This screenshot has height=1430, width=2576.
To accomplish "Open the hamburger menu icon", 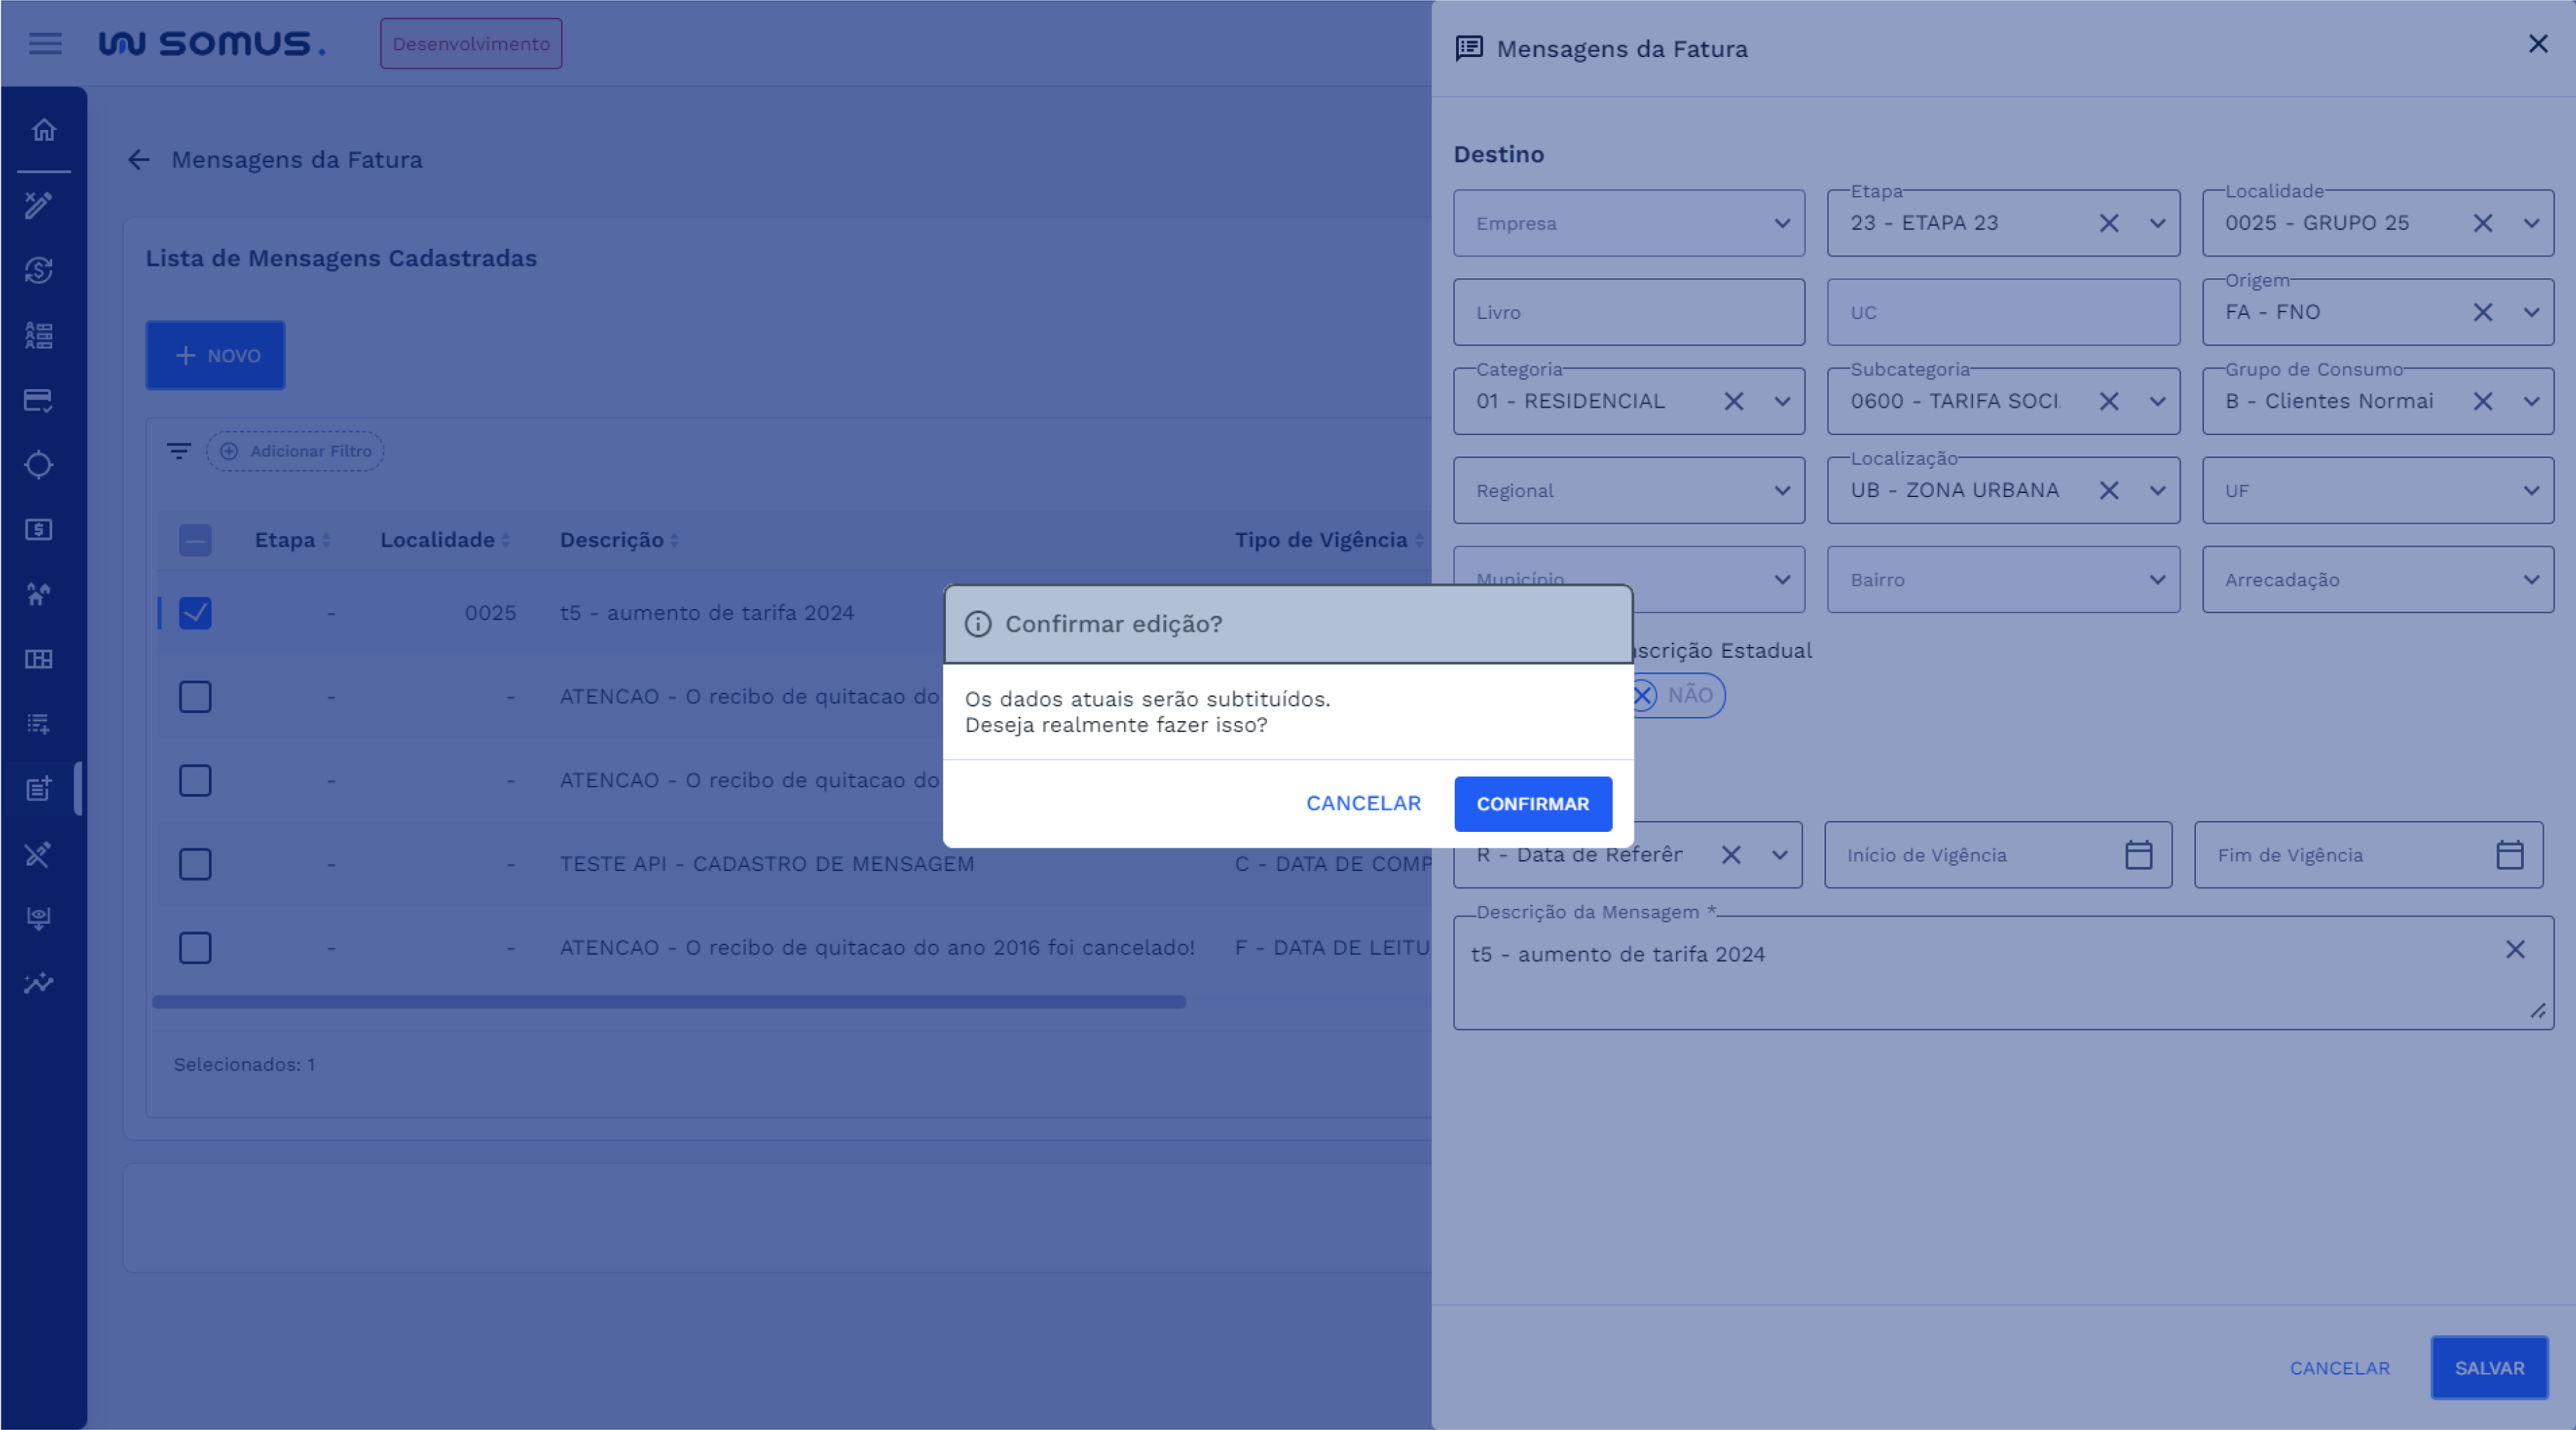I will pos(45,43).
